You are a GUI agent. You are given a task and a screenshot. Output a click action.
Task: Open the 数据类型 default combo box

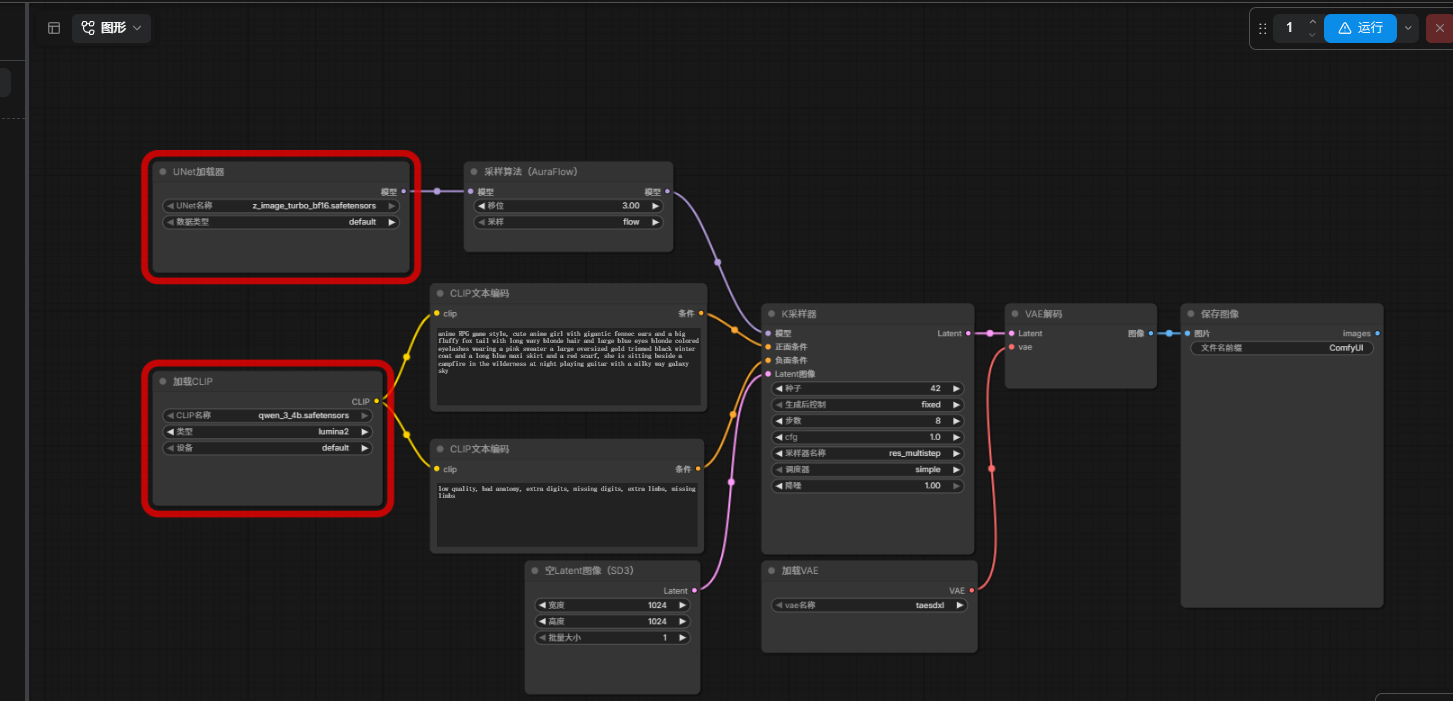click(x=280, y=222)
